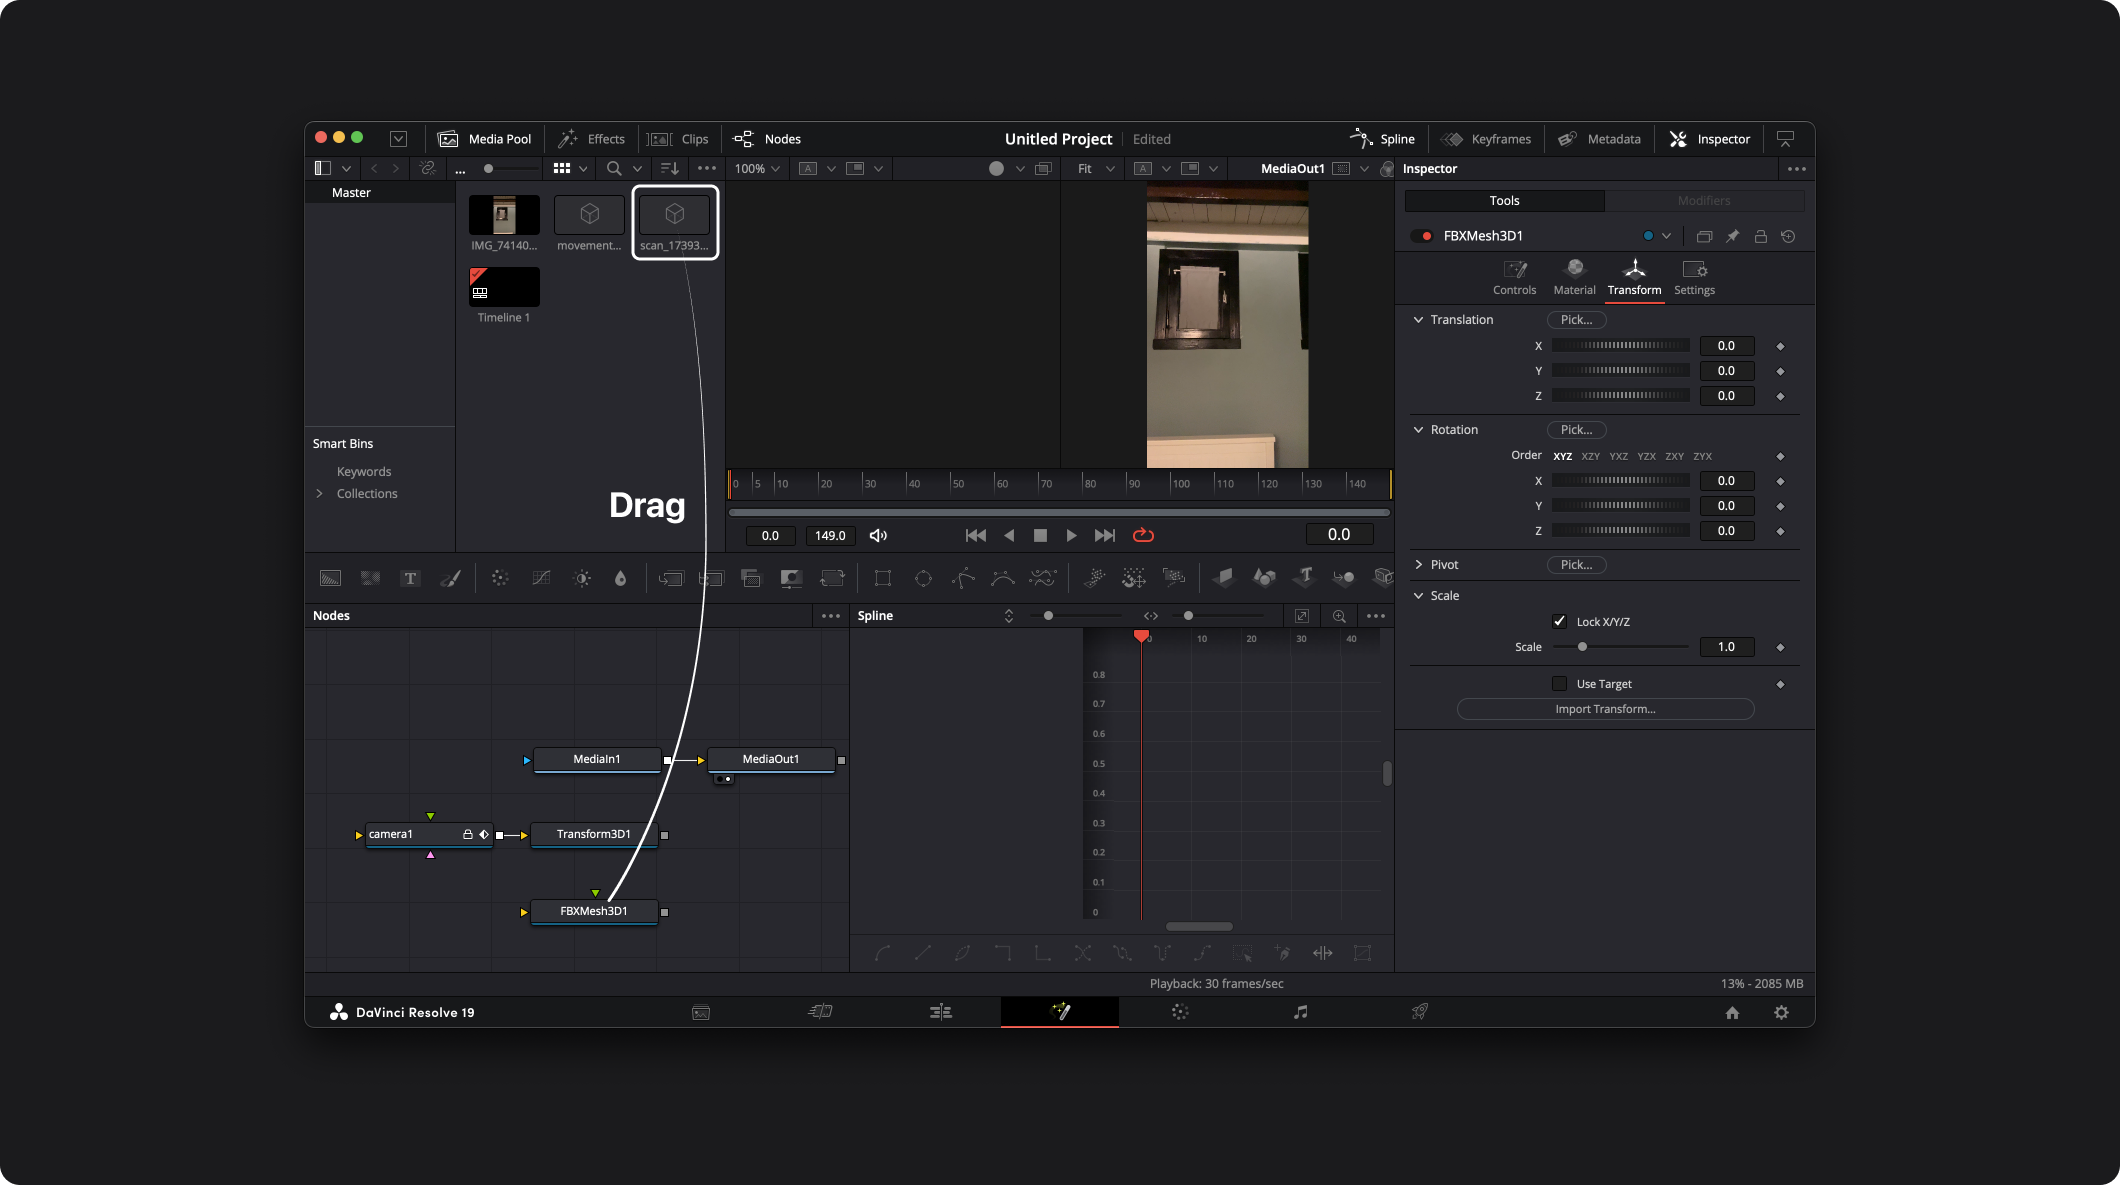
Task: Select the Blur tool droplet icon
Action: [620, 578]
